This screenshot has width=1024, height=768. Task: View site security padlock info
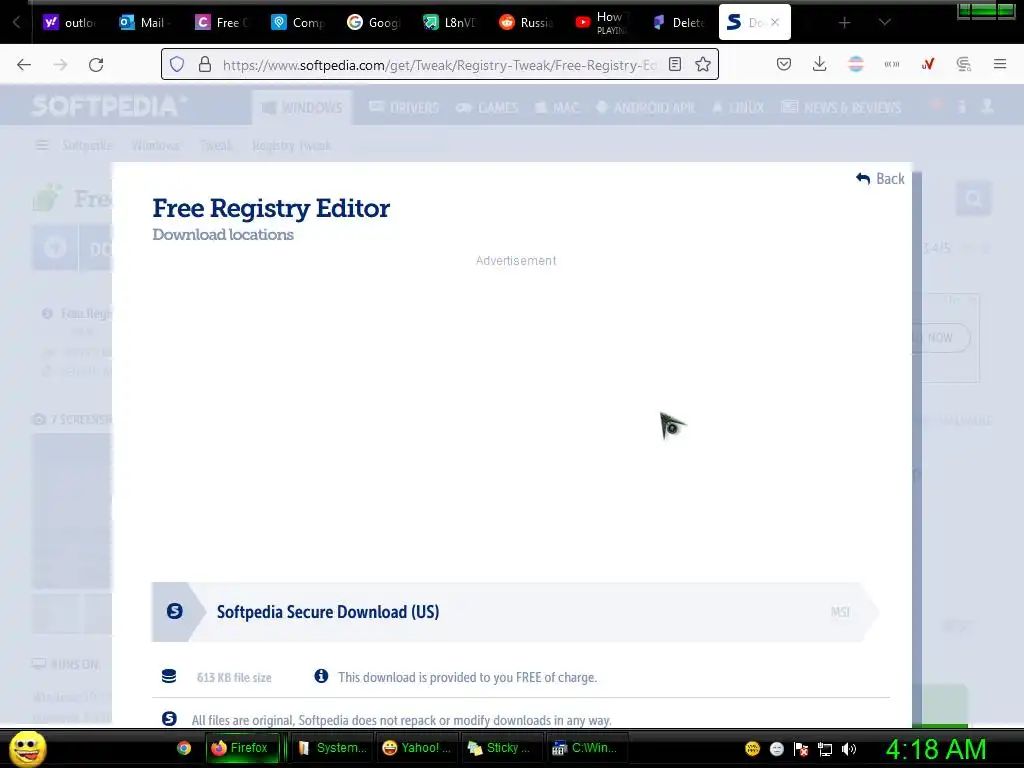pos(205,64)
